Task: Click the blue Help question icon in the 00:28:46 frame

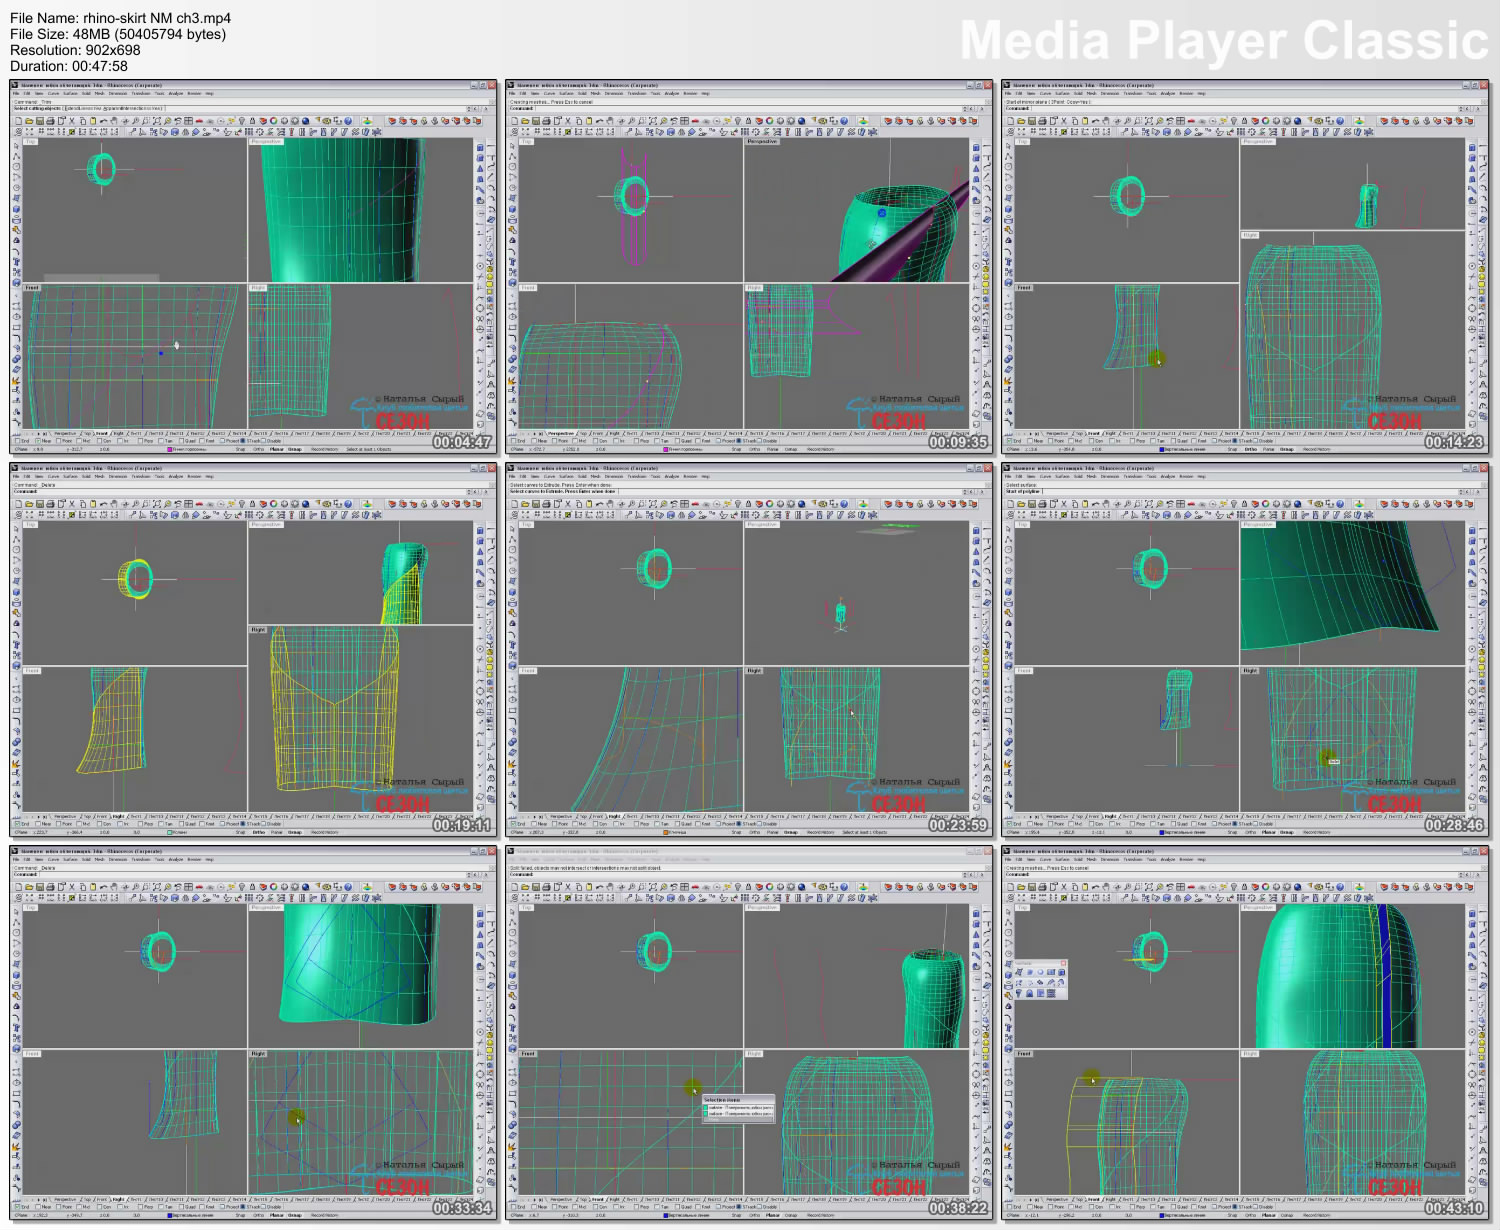Action: coord(1341,504)
